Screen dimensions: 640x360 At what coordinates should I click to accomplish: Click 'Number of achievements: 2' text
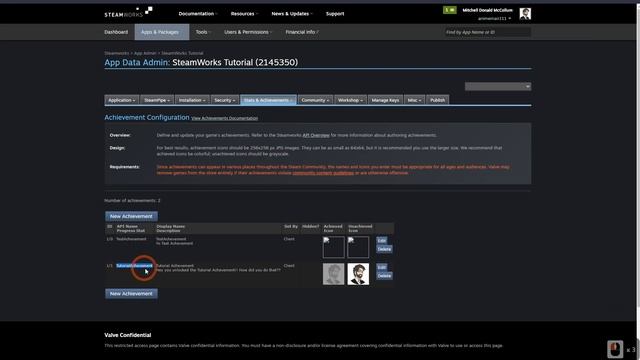pos(132,200)
